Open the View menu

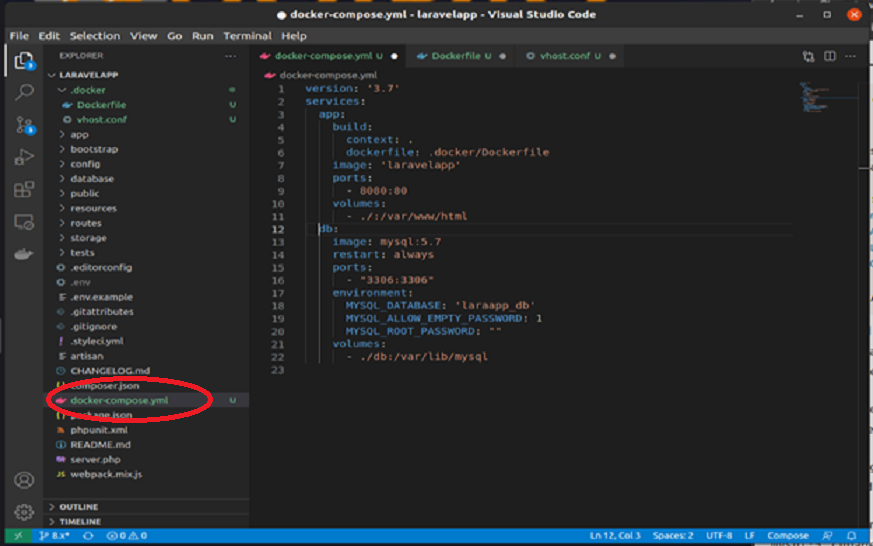click(144, 36)
